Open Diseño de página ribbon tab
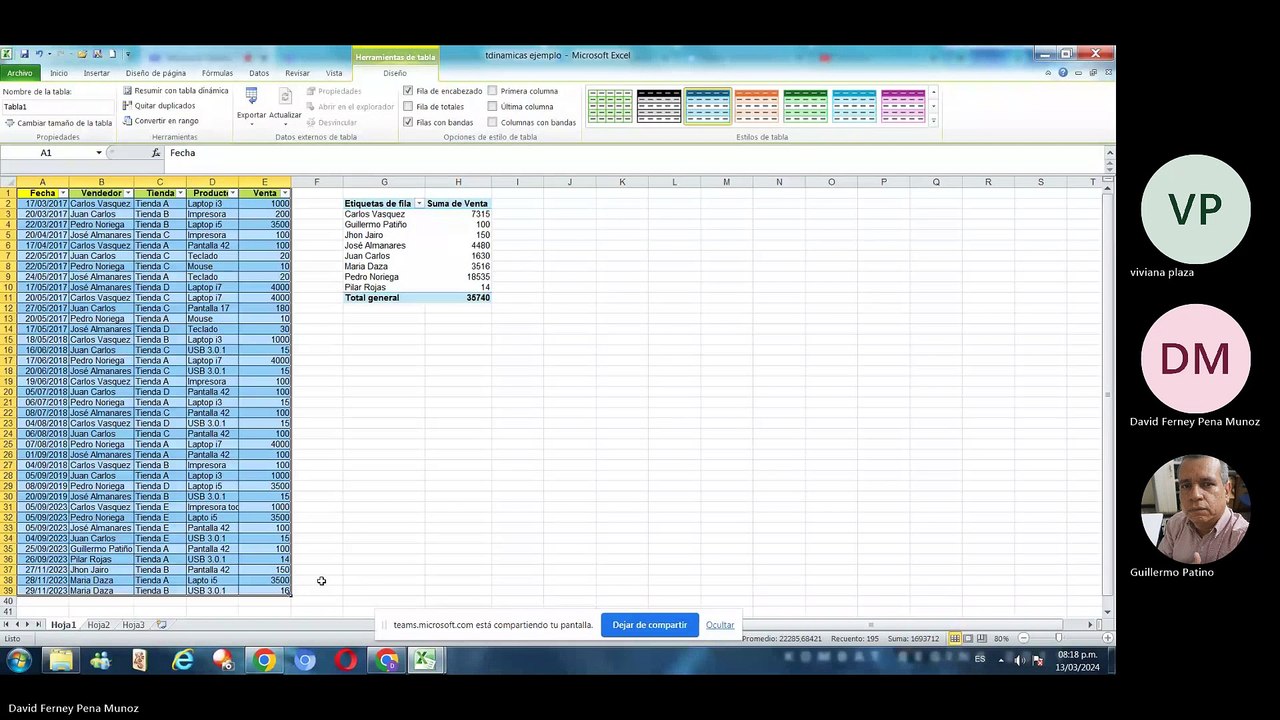The height and width of the screenshot is (720, 1280). pos(156,73)
